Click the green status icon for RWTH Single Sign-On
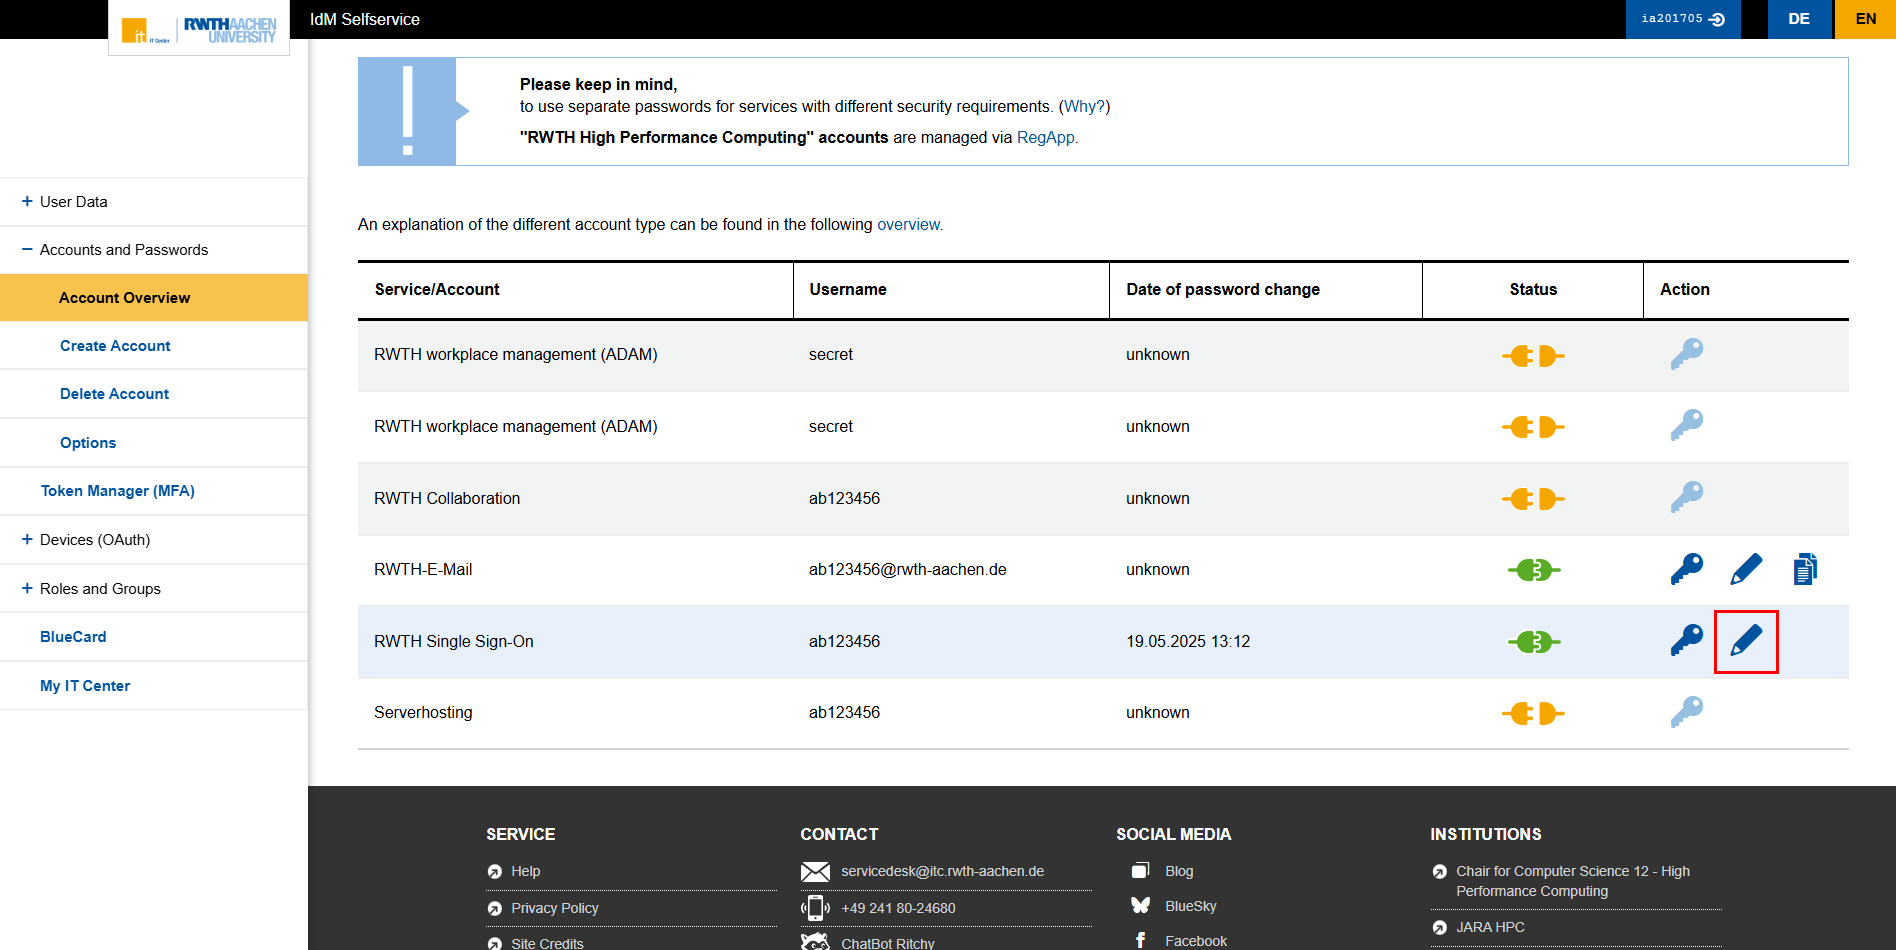Image resolution: width=1896 pixels, height=950 pixels. click(1533, 642)
